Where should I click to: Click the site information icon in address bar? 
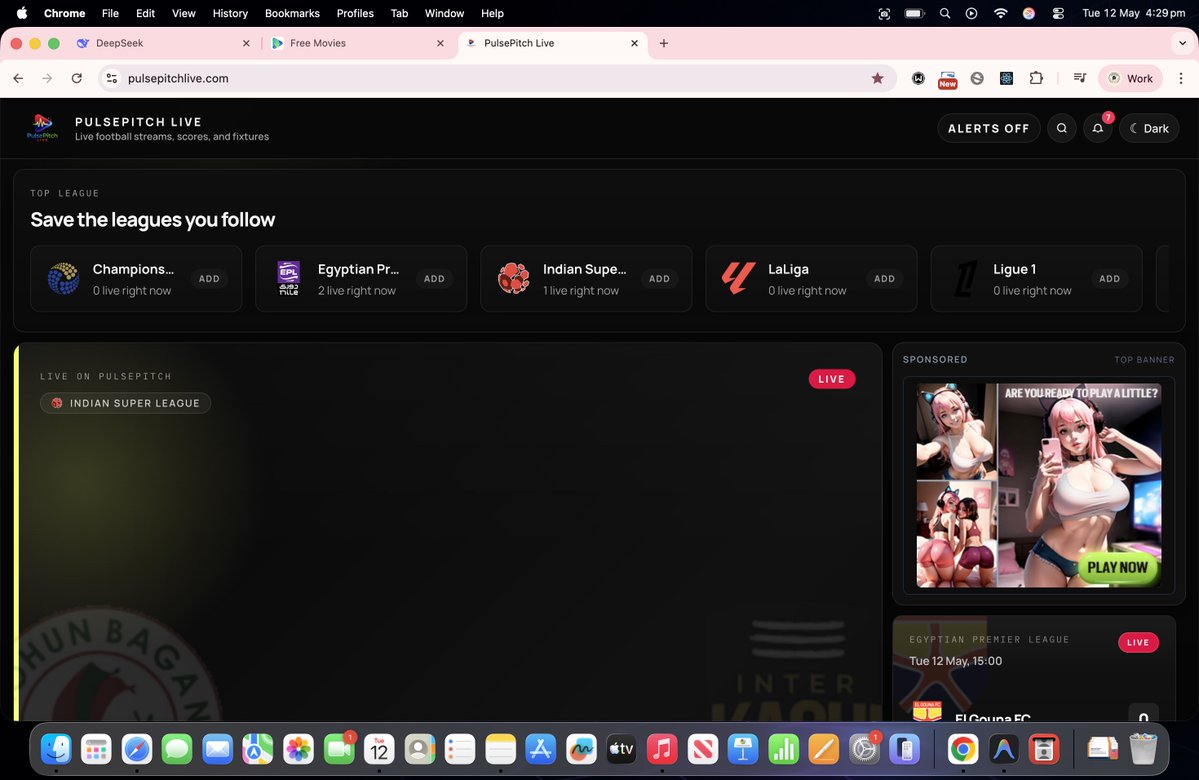tap(112, 78)
